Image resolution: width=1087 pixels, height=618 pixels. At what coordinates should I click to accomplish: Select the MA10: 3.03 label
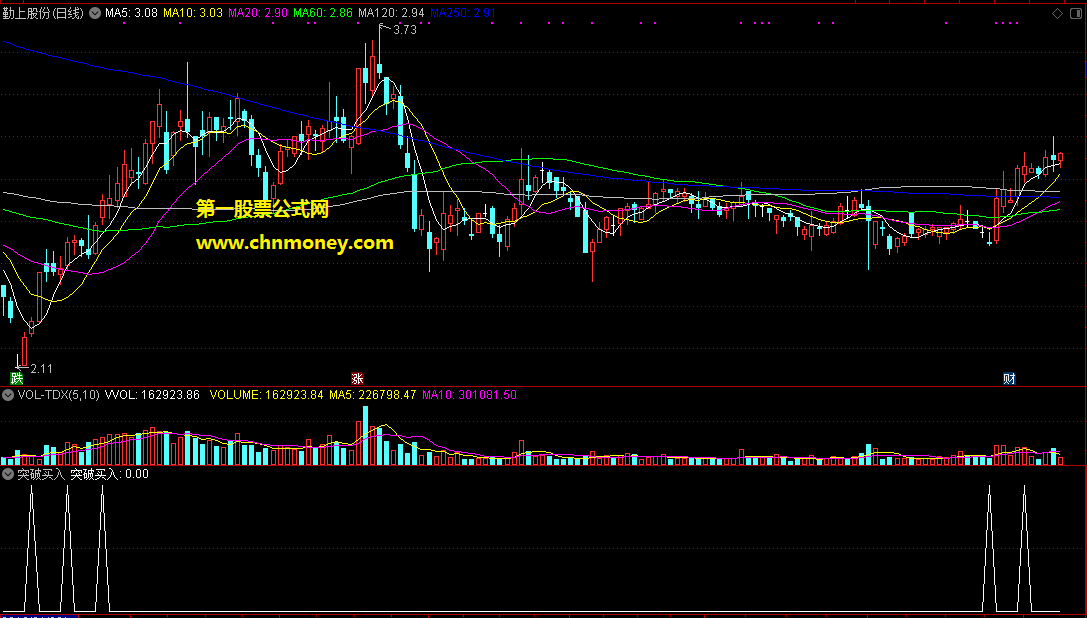(x=193, y=13)
